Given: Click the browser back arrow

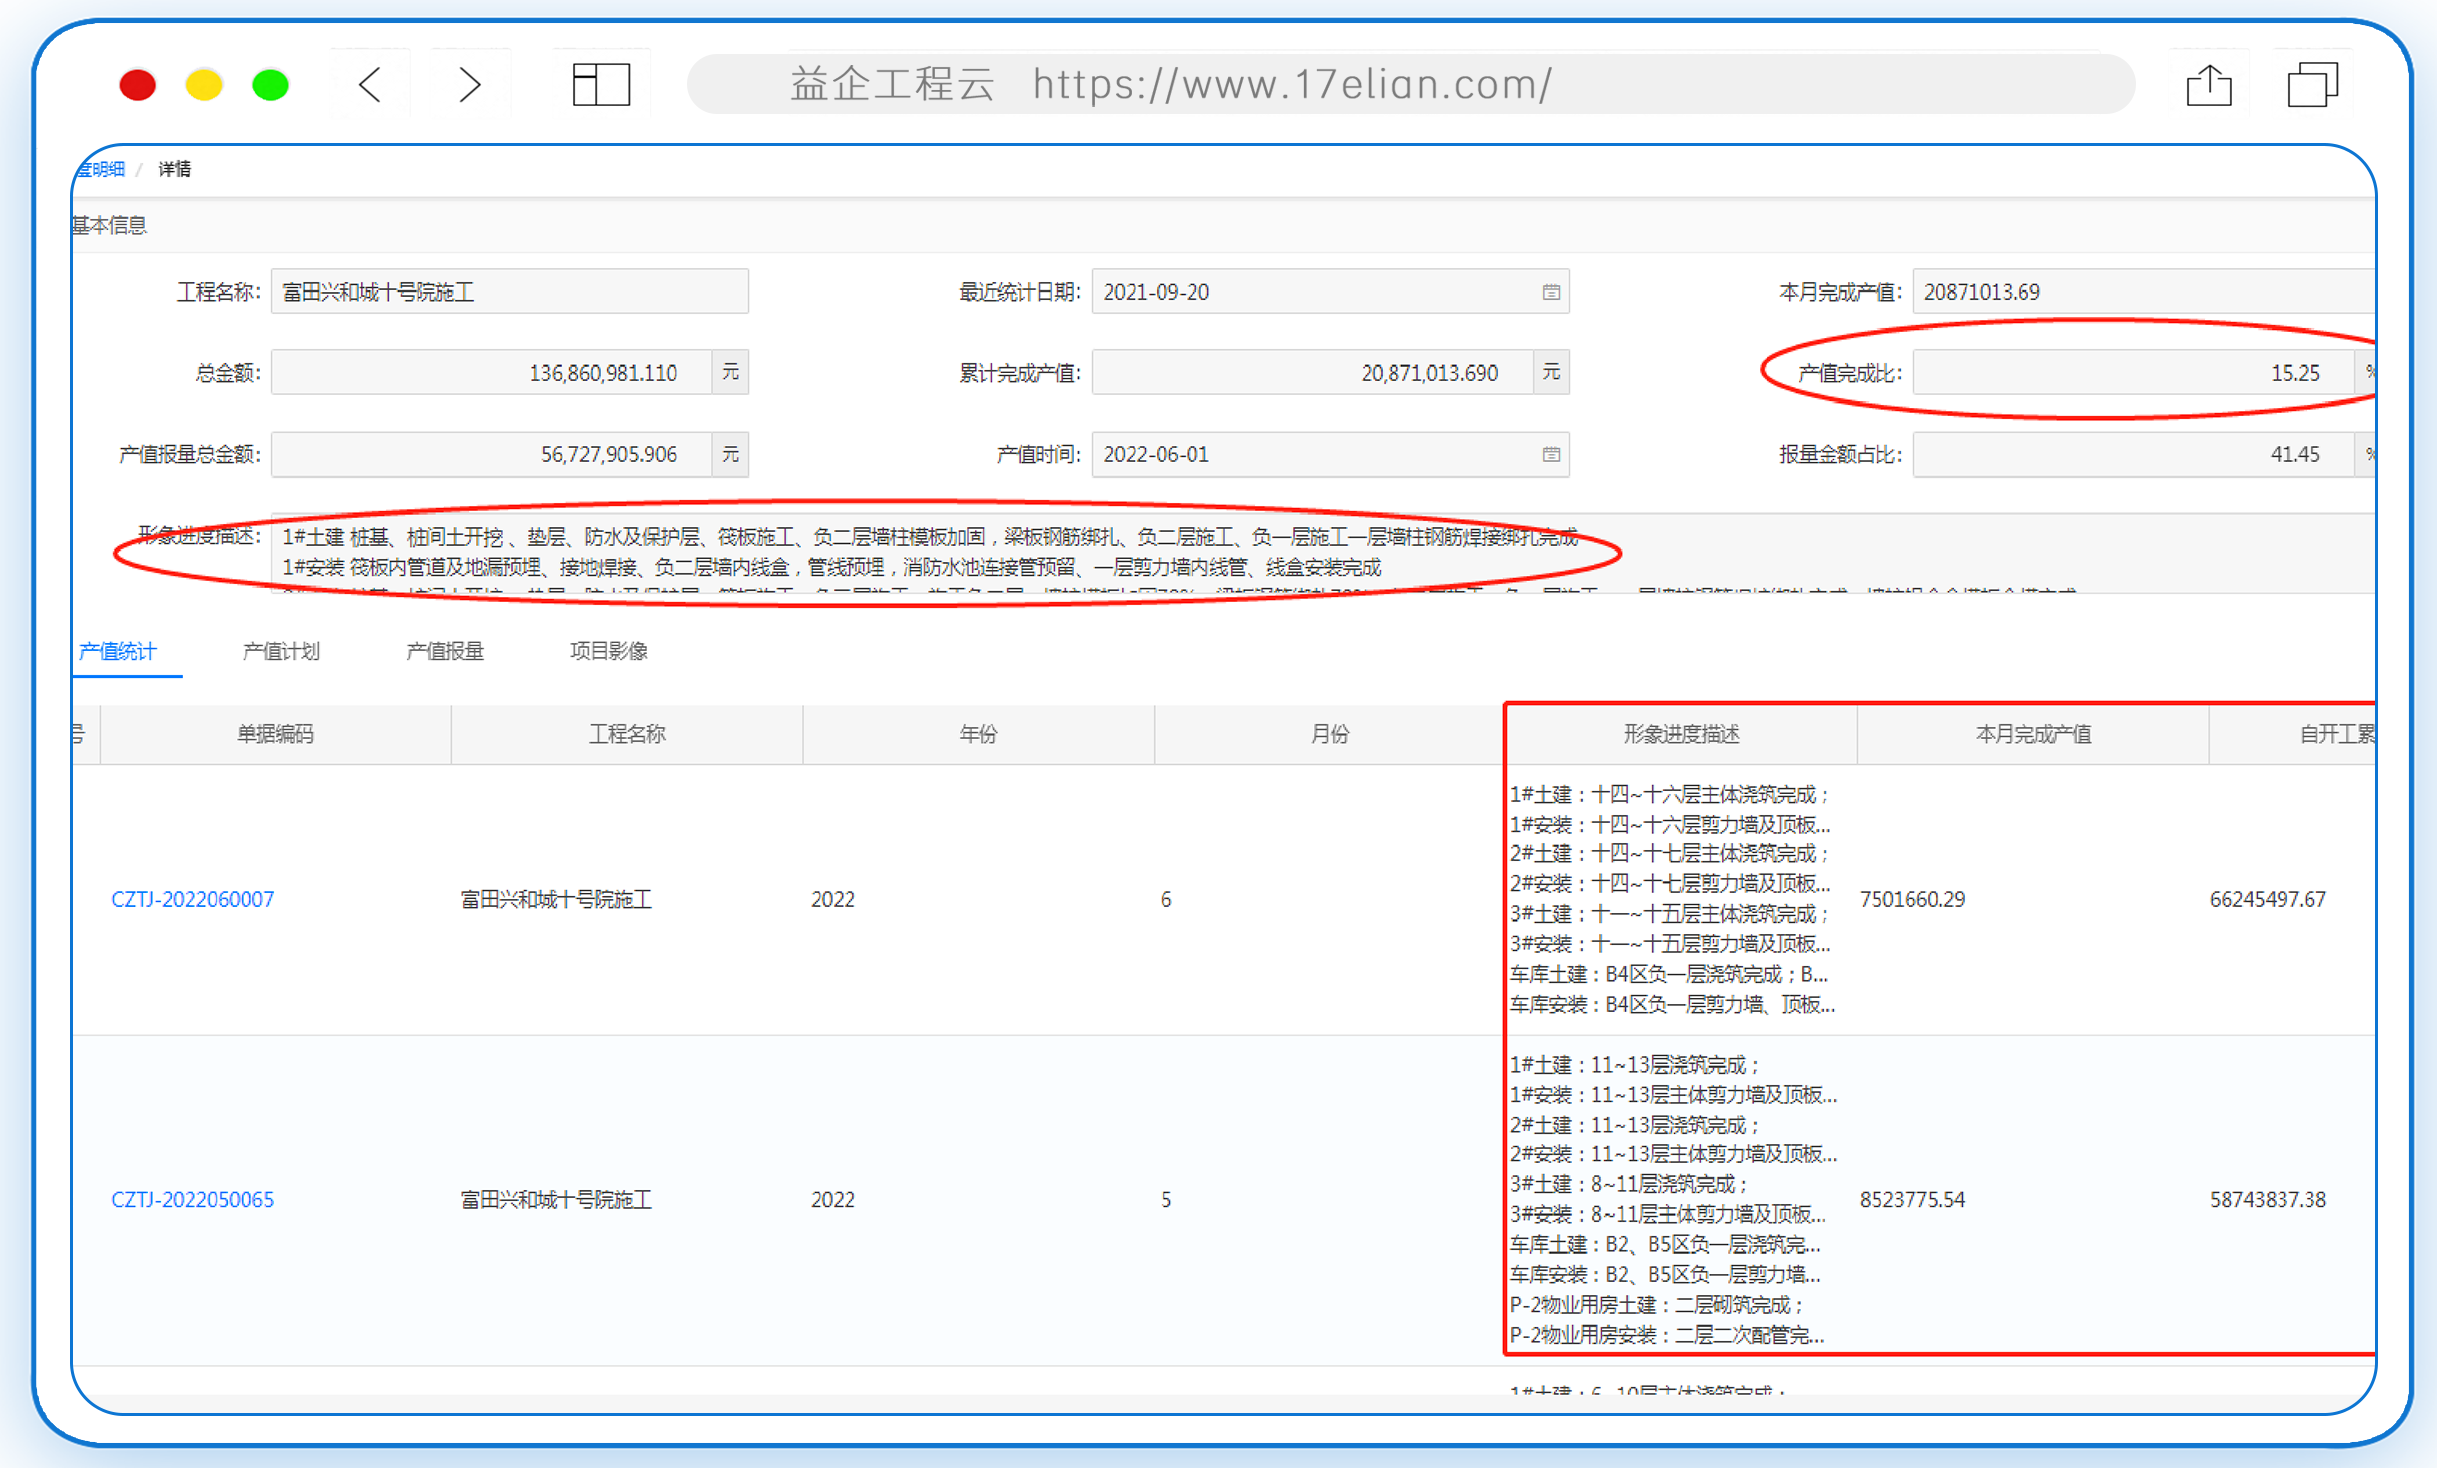Looking at the screenshot, I should click(x=370, y=85).
